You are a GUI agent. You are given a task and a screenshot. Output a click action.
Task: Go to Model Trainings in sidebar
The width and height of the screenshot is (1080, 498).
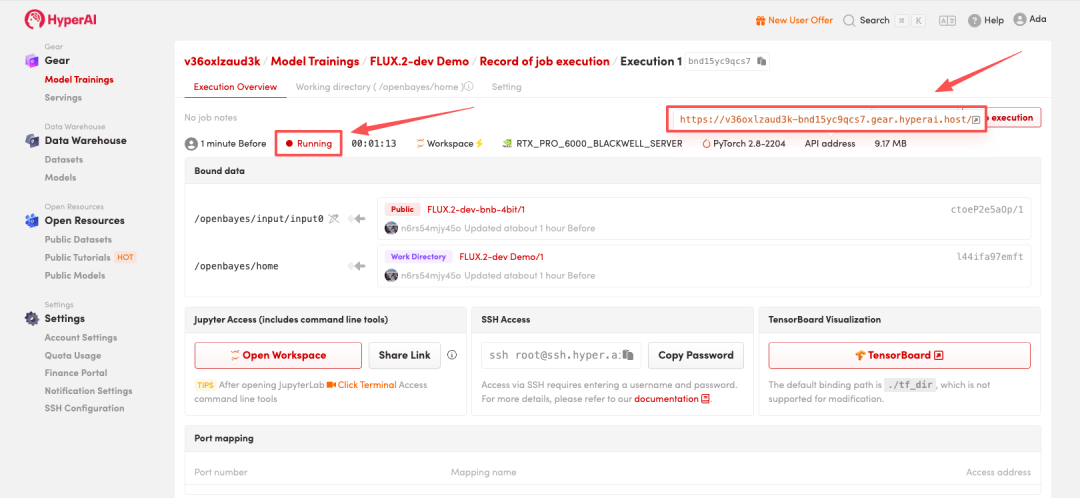(79, 79)
